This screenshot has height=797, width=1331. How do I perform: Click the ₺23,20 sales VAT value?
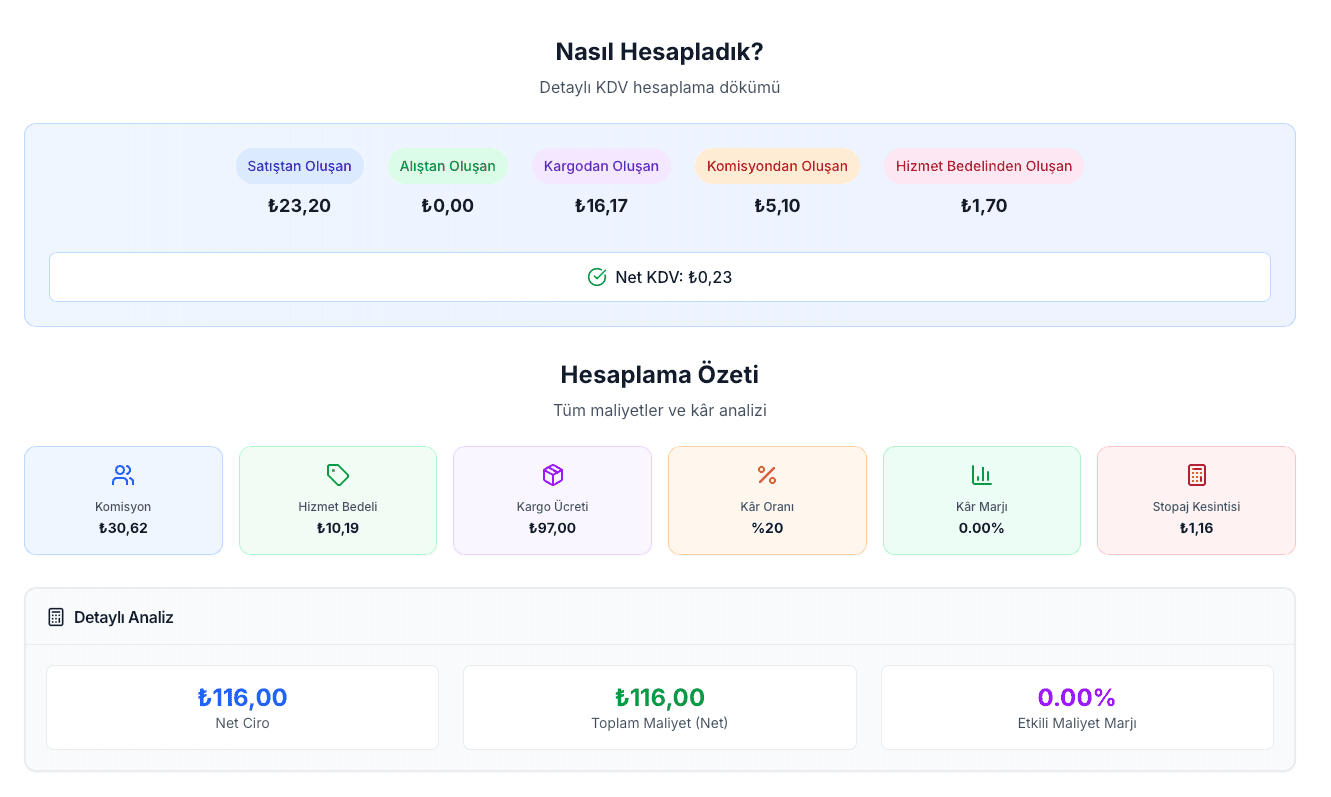click(x=299, y=206)
